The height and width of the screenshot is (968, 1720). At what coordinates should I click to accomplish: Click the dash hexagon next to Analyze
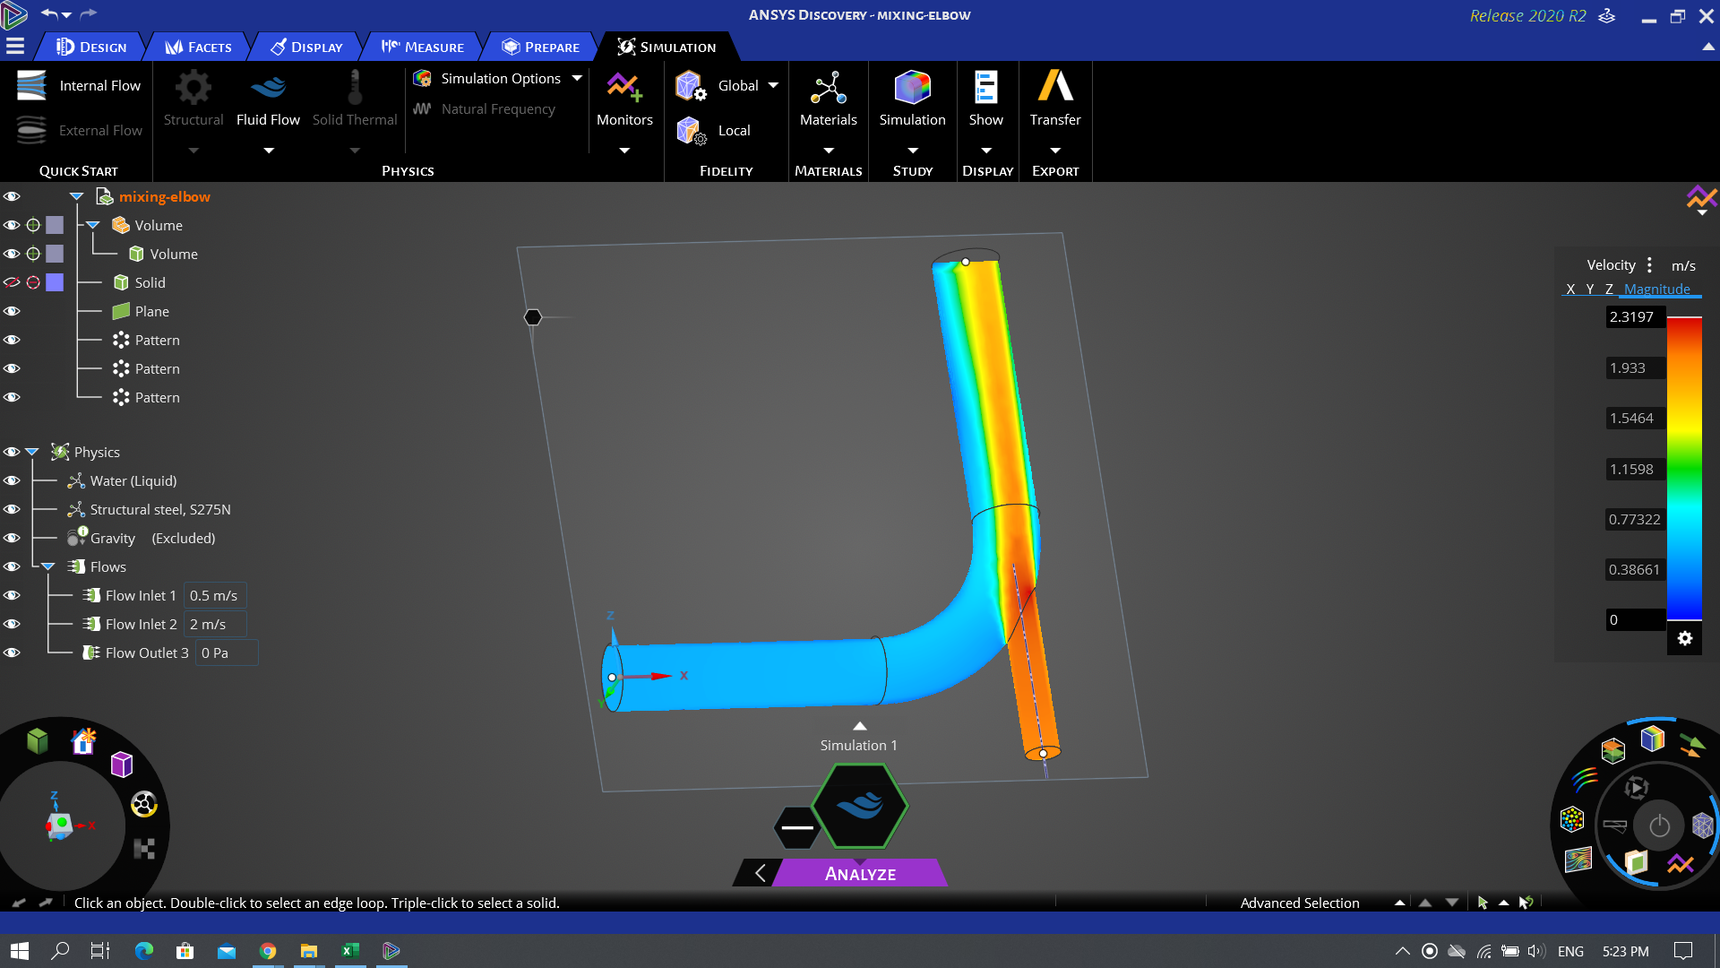pyautogui.click(x=797, y=827)
